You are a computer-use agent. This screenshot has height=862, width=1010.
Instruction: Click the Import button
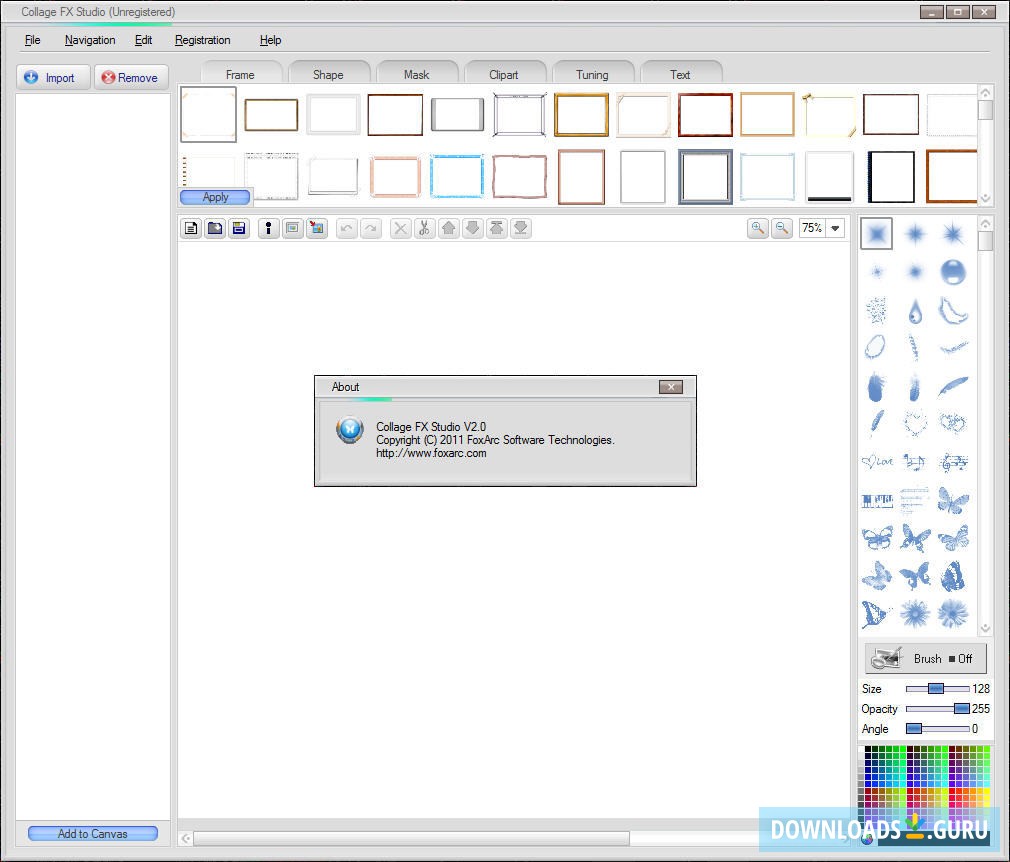[53, 77]
